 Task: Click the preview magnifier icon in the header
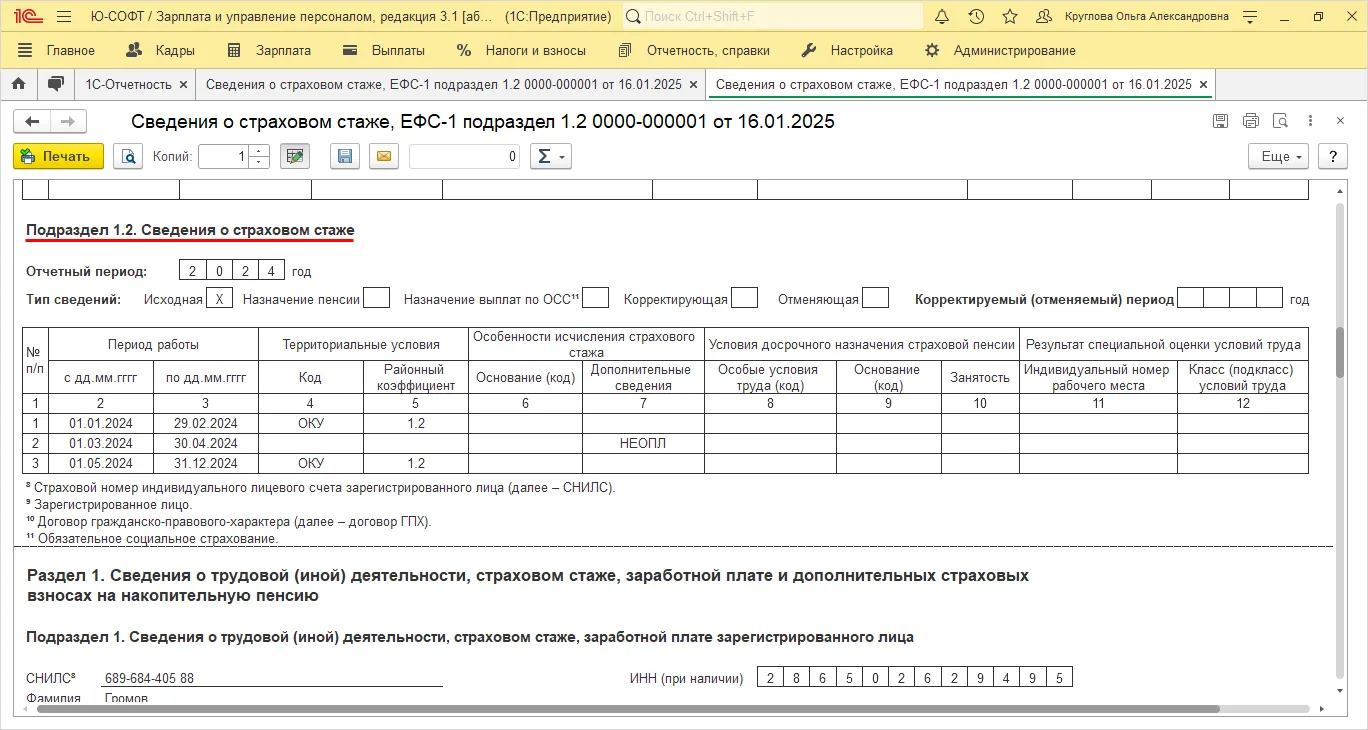pos(1280,121)
